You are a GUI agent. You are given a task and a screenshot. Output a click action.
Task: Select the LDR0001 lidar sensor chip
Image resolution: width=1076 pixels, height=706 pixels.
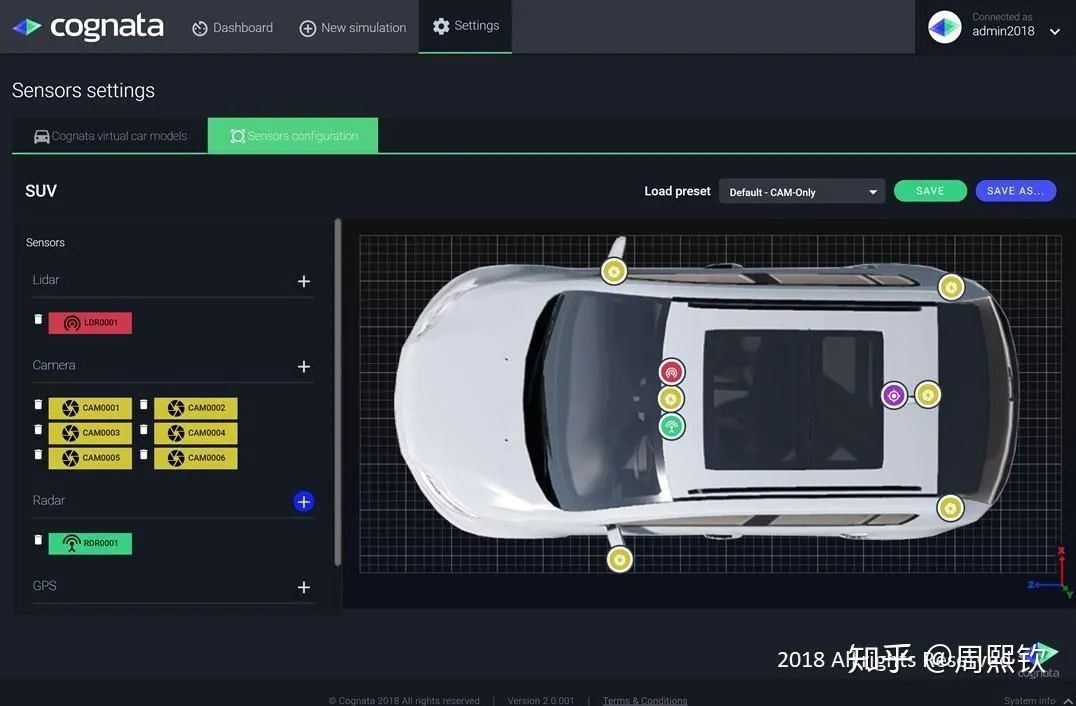90,322
